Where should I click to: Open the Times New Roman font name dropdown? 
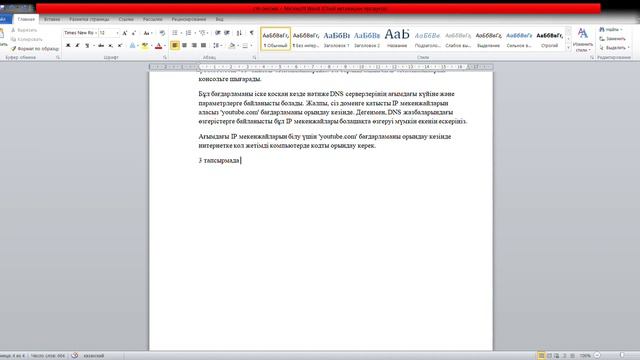pos(96,33)
